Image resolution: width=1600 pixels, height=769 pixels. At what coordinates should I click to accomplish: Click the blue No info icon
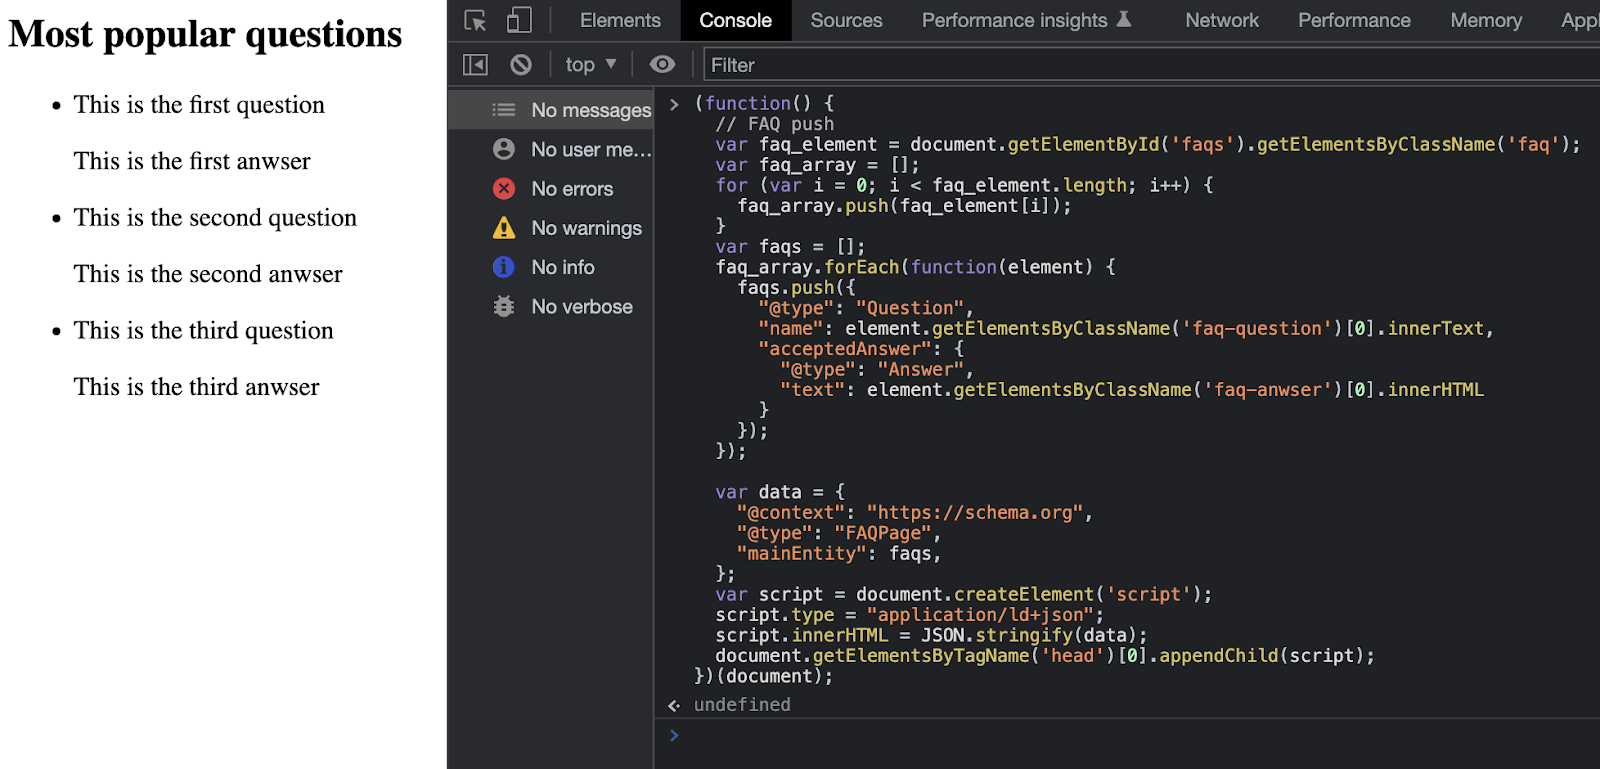(x=504, y=267)
